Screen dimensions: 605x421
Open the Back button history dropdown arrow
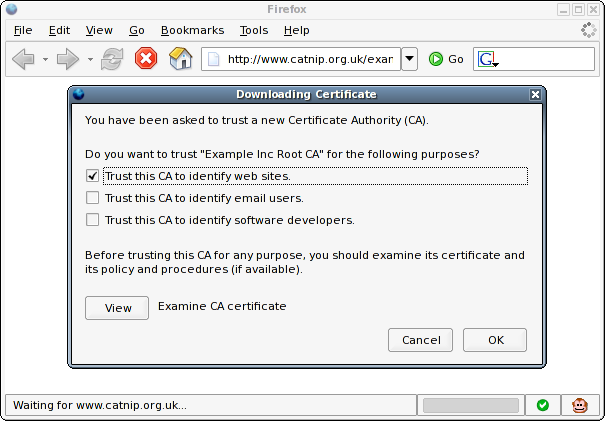(45, 59)
